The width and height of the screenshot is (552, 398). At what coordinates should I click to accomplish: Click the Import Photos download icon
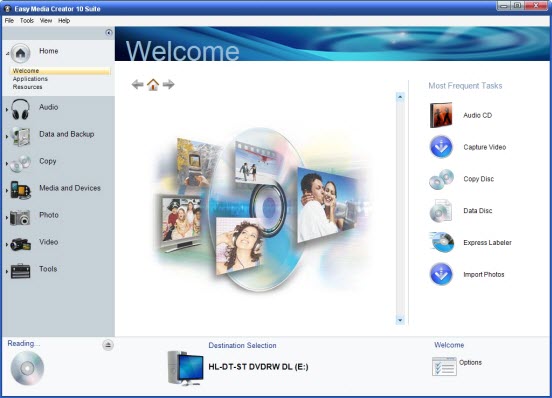tap(441, 274)
